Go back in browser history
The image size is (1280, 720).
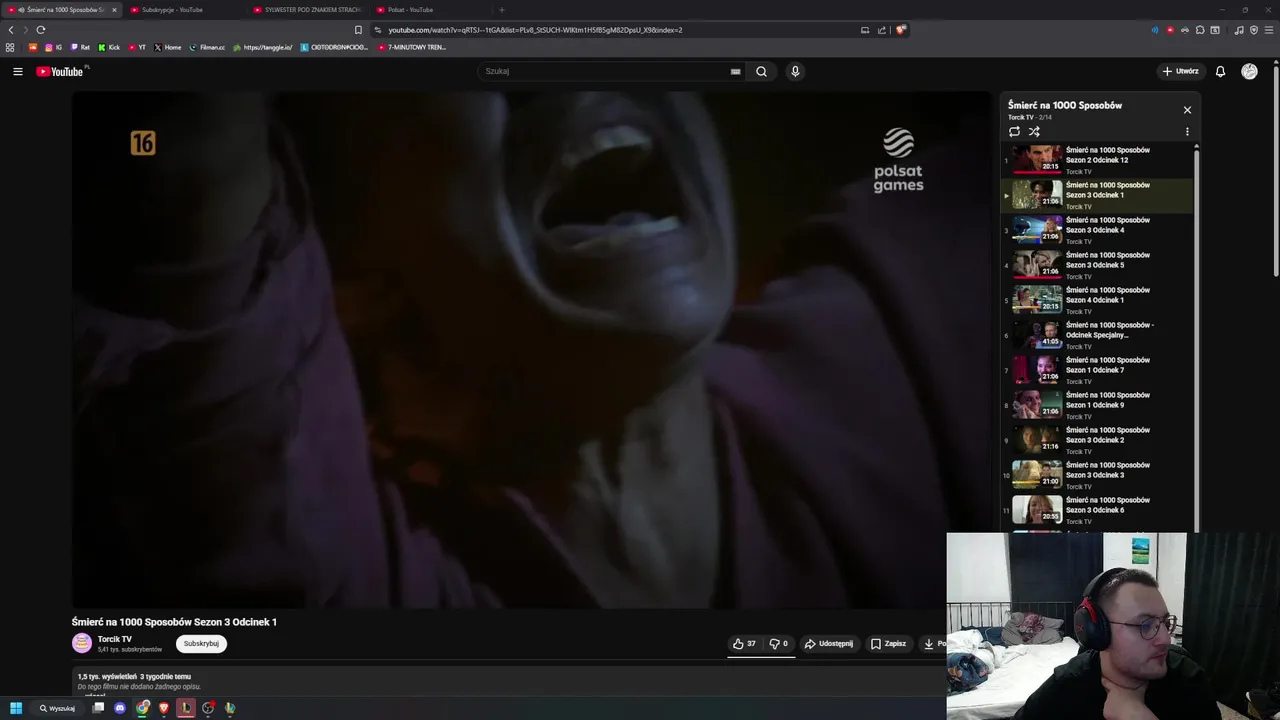11,30
